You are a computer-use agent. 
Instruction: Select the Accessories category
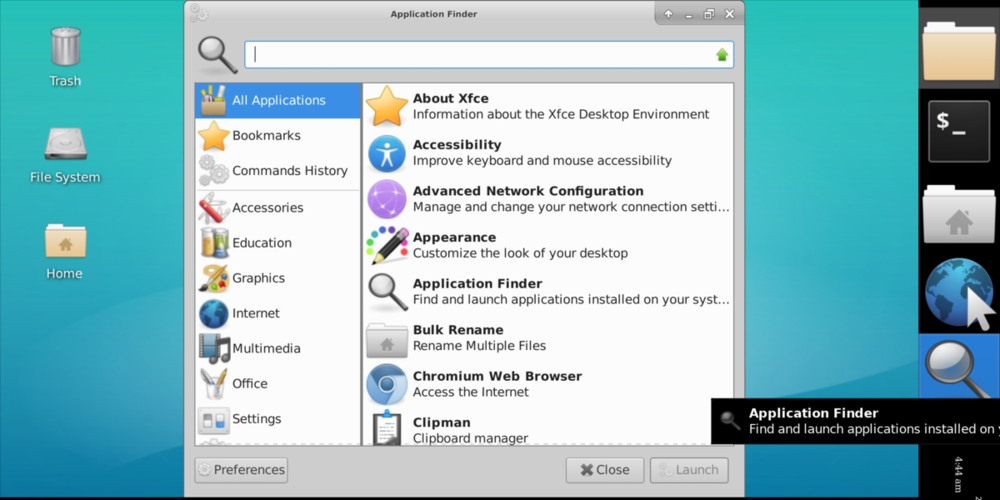coord(278,207)
